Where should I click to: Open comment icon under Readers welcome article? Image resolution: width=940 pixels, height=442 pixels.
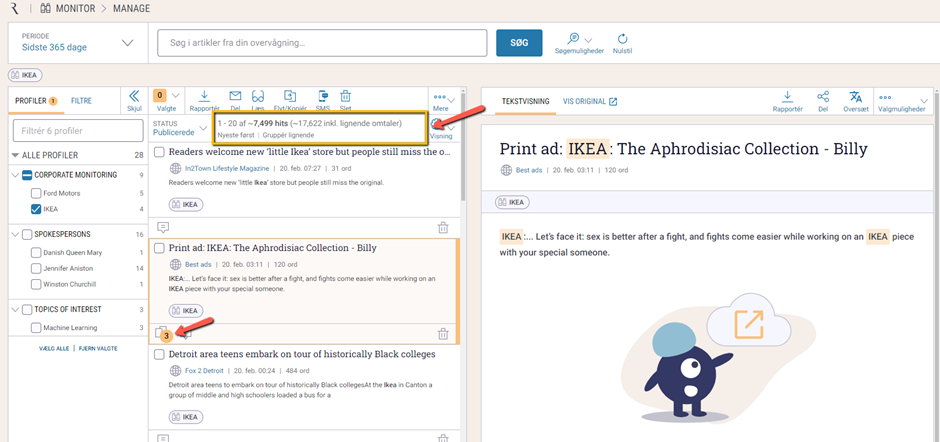pyautogui.click(x=162, y=227)
